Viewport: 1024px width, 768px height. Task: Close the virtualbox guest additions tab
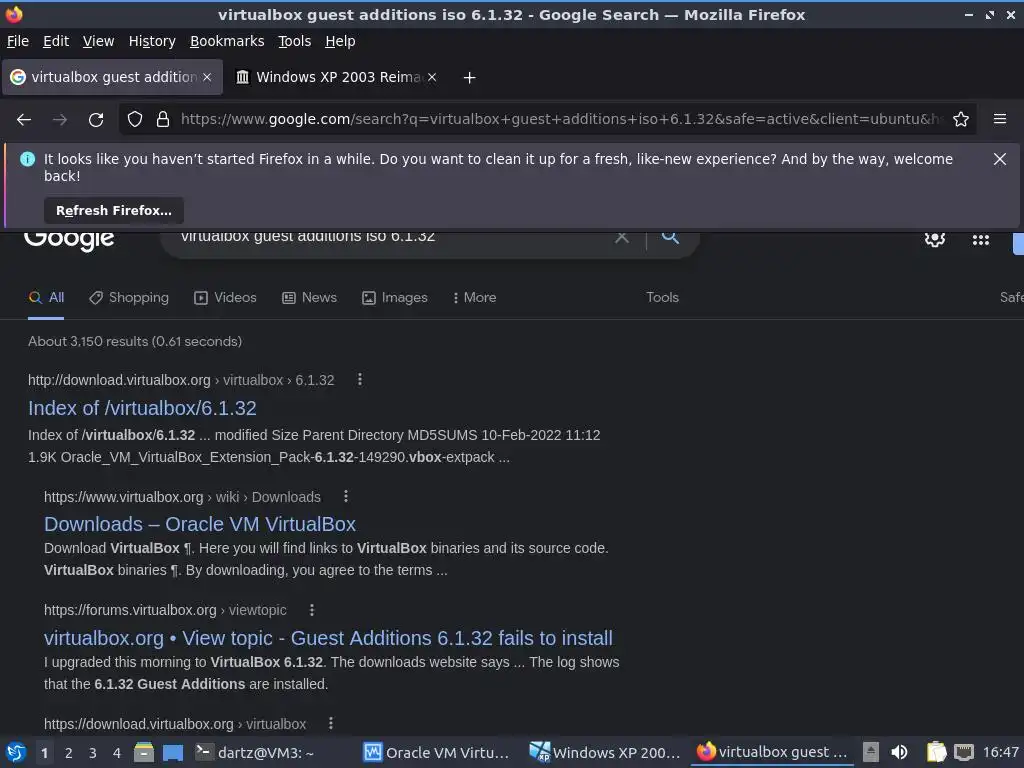pyautogui.click(x=207, y=77)
